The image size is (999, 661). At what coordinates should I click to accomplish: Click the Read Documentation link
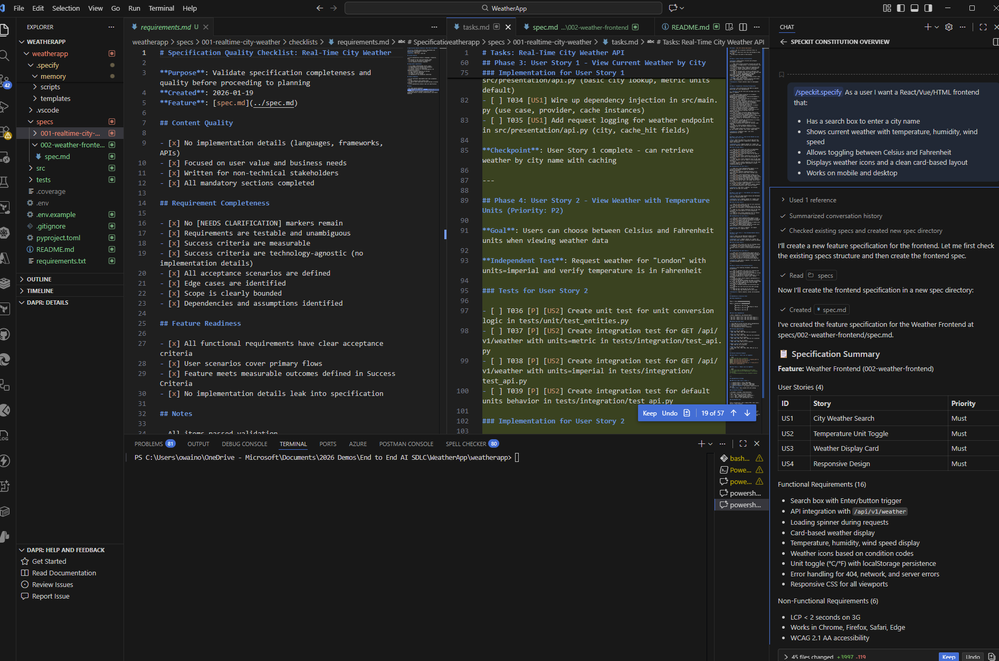point(64,573)
